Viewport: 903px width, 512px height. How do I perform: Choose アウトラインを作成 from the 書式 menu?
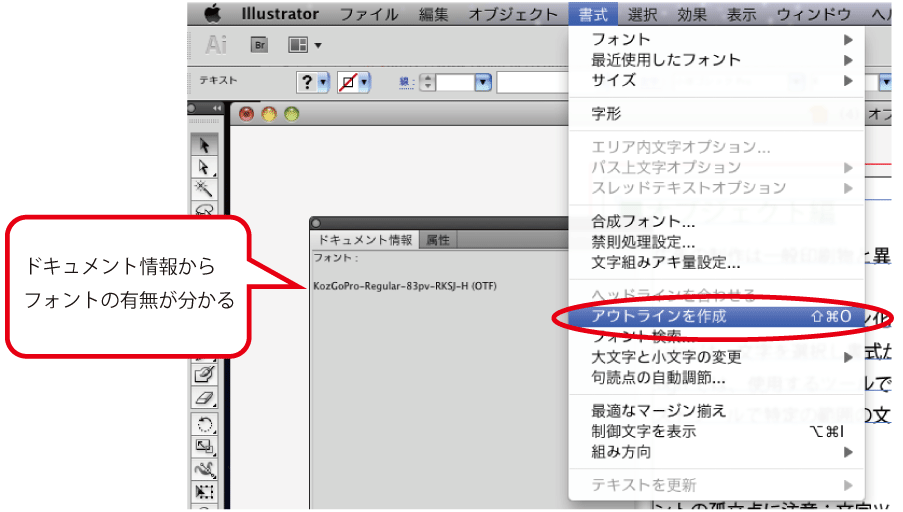pyautogui.click(x=660, y=316)
